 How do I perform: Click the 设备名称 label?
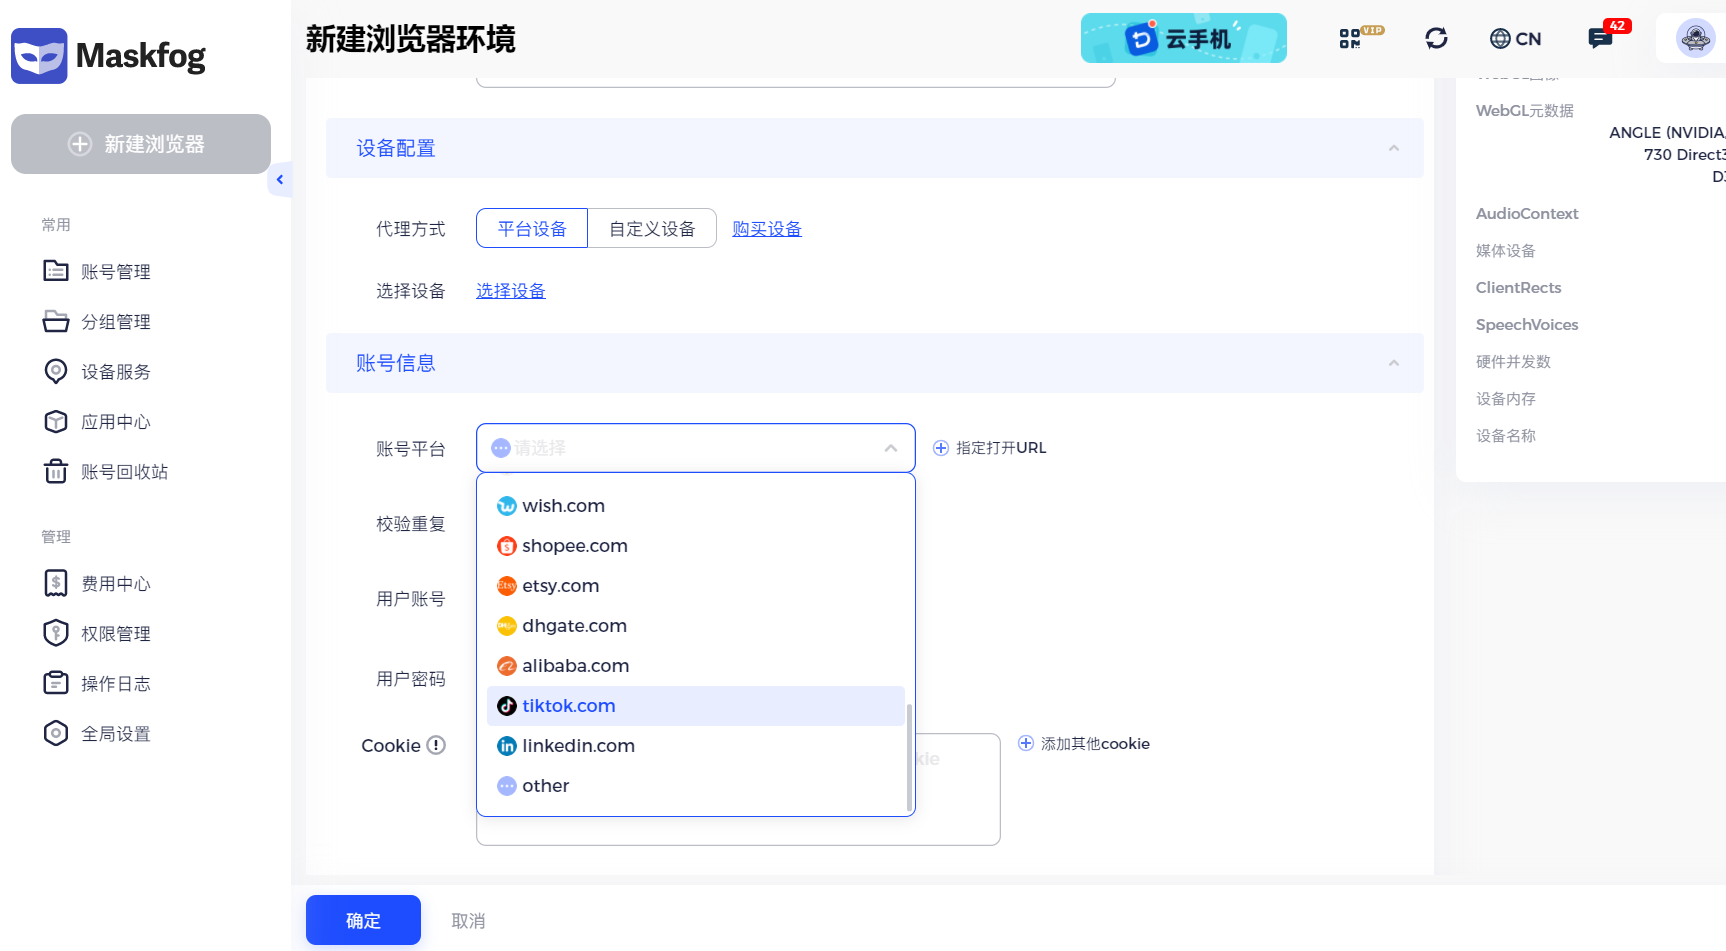coord(1506,435)
